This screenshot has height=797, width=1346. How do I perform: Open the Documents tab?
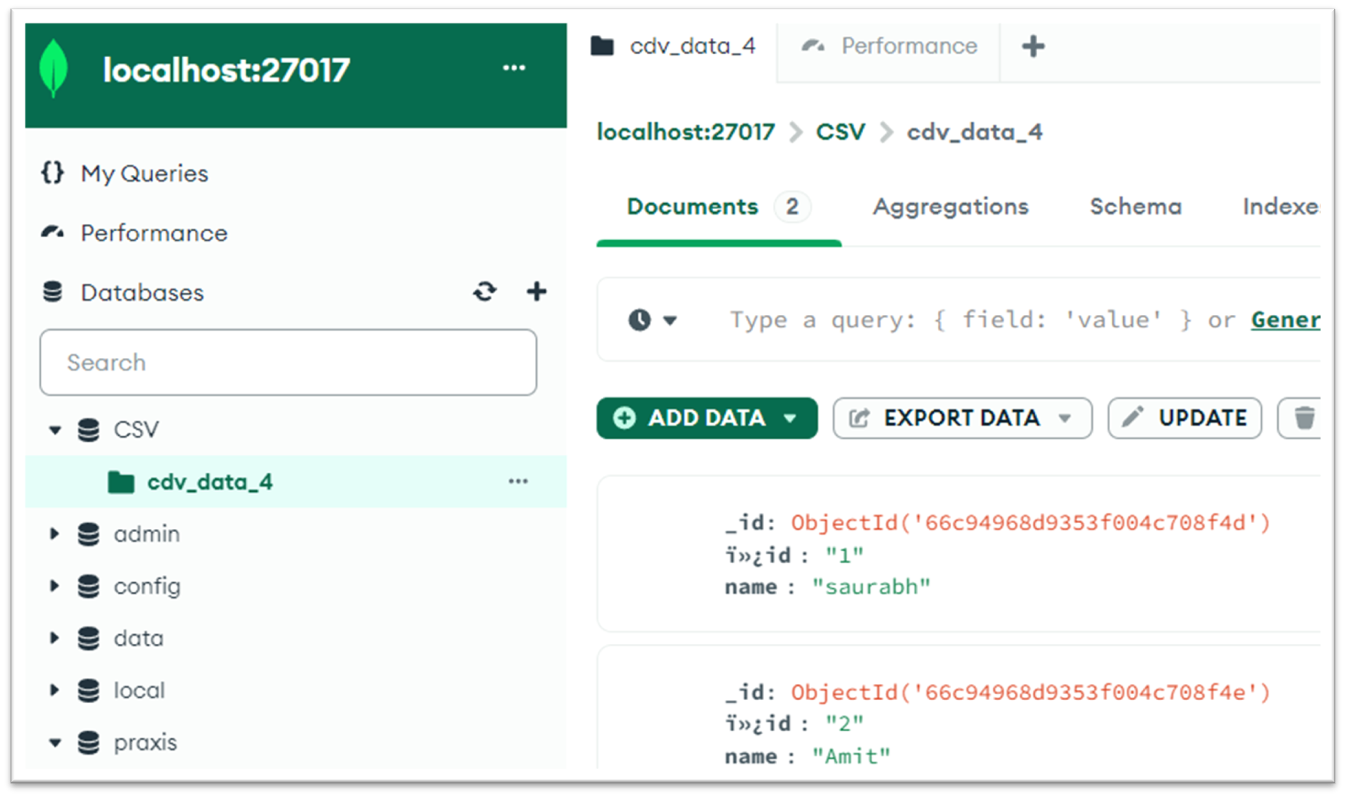point(718,207)
